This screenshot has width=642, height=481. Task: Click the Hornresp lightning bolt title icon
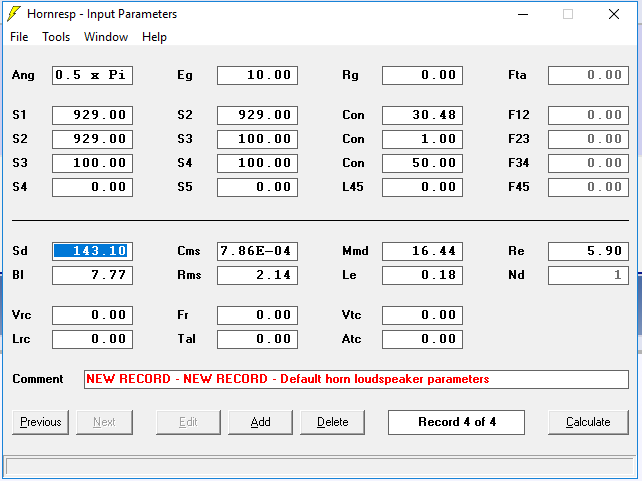coord(14,14)
